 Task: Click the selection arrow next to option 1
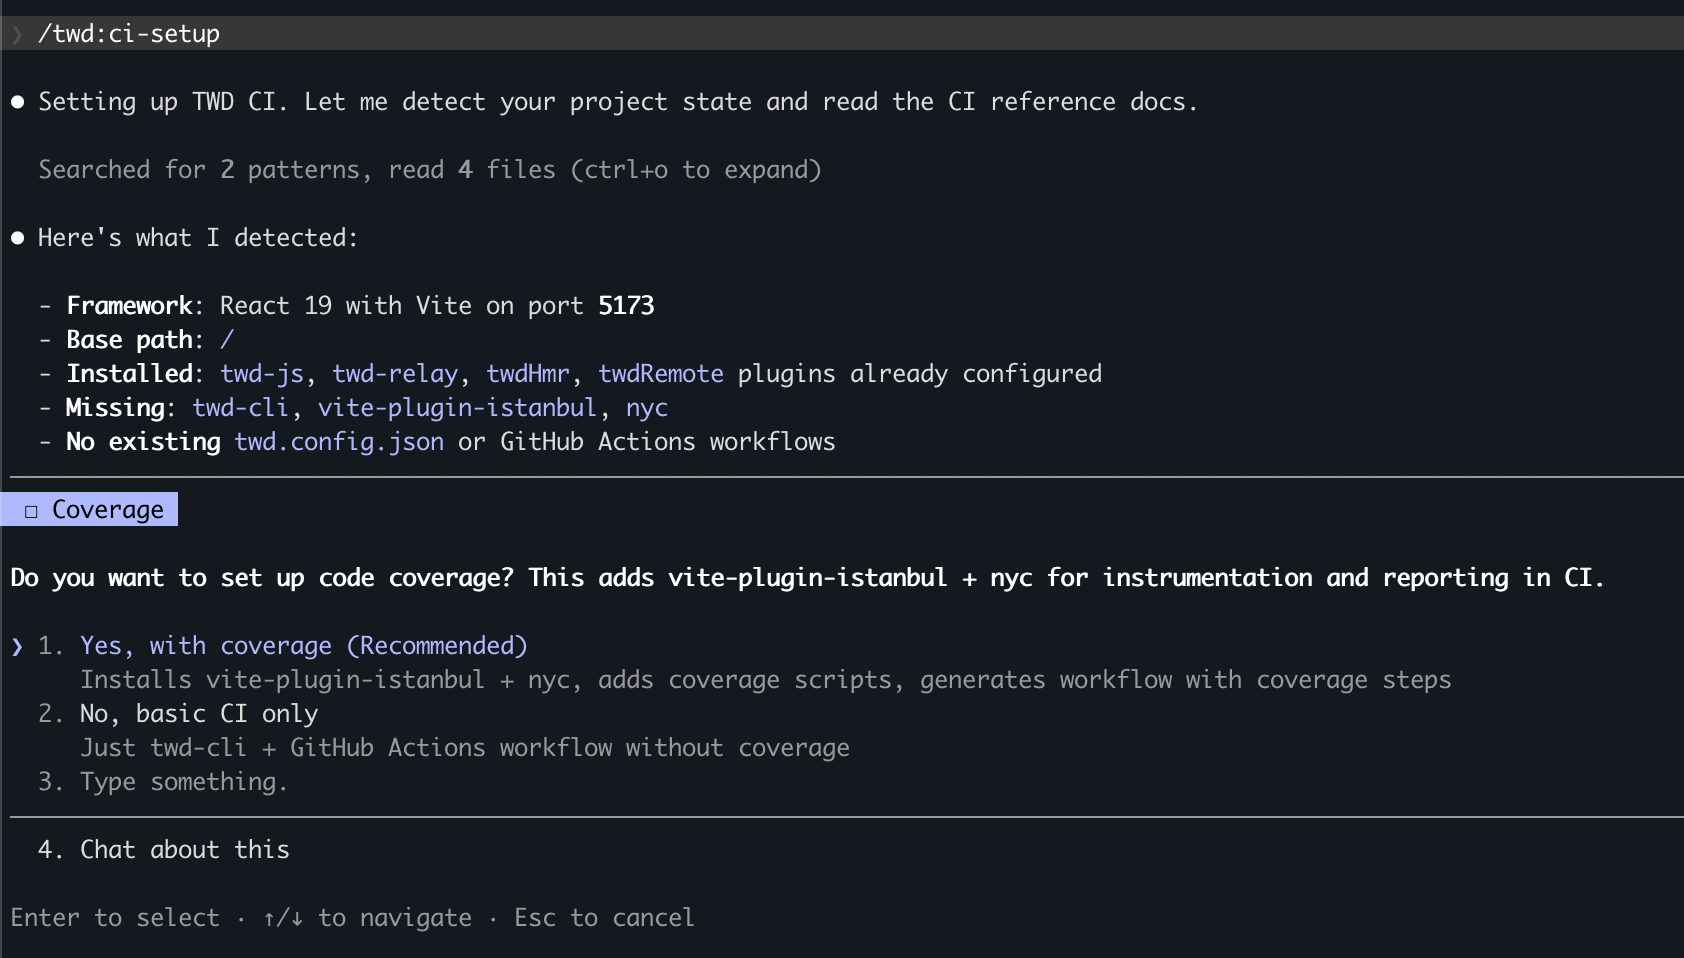point(16,645)
